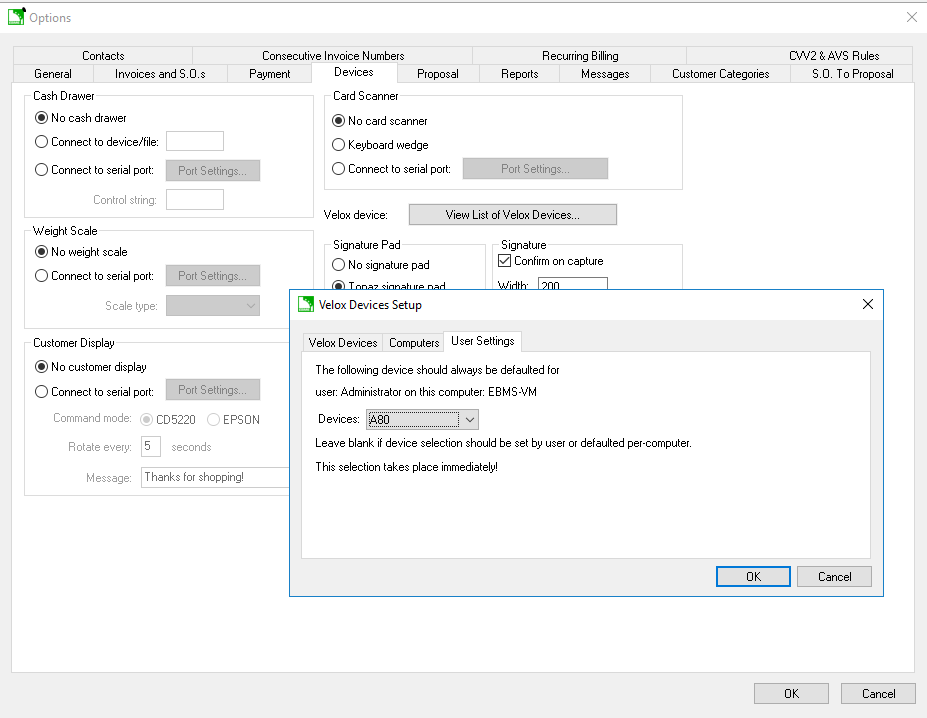The height and width of the screenshot is (718, 927).
Task: Close the Velox Devices Setup dialog
Action: [867, 304]
